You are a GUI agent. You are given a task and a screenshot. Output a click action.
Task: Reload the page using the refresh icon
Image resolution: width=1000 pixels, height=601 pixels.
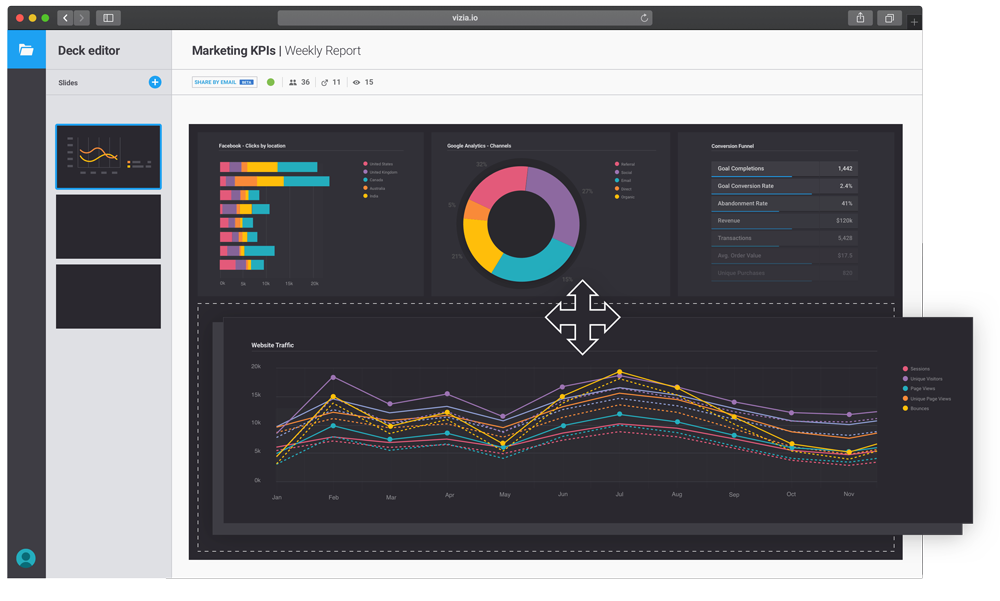[x=644, y=18]
